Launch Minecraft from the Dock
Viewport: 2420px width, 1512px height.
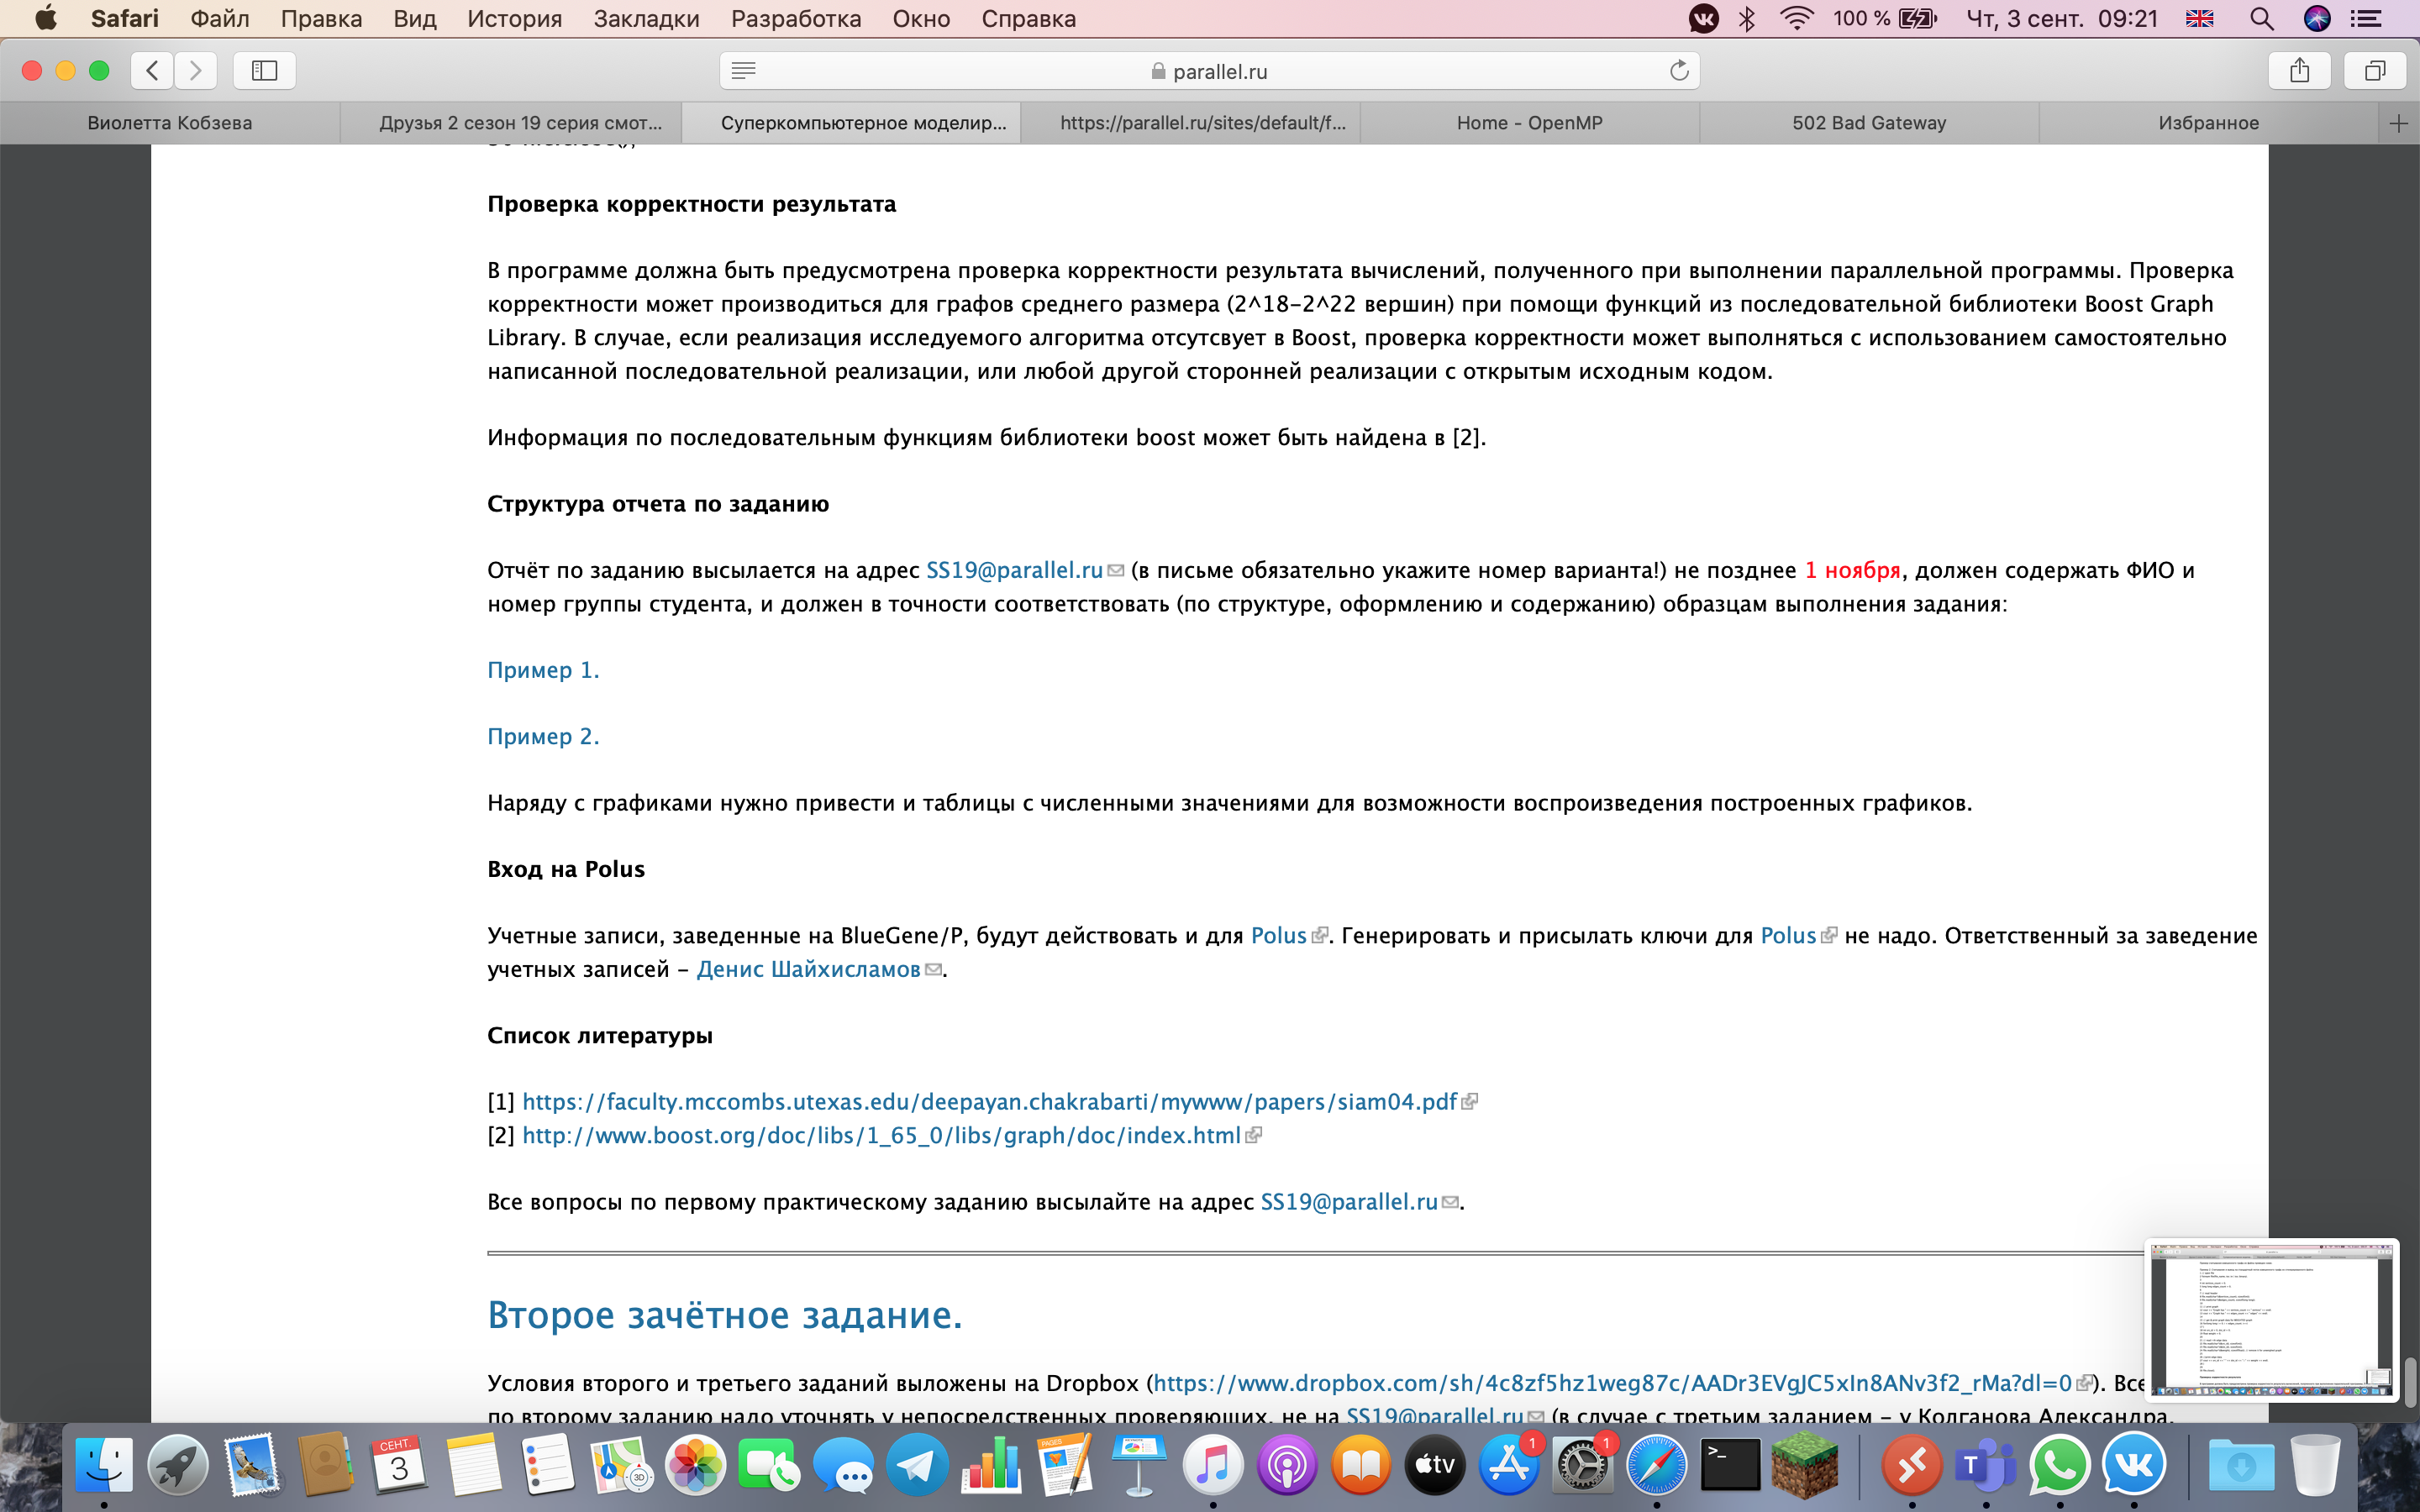tap(1805, 1465)
